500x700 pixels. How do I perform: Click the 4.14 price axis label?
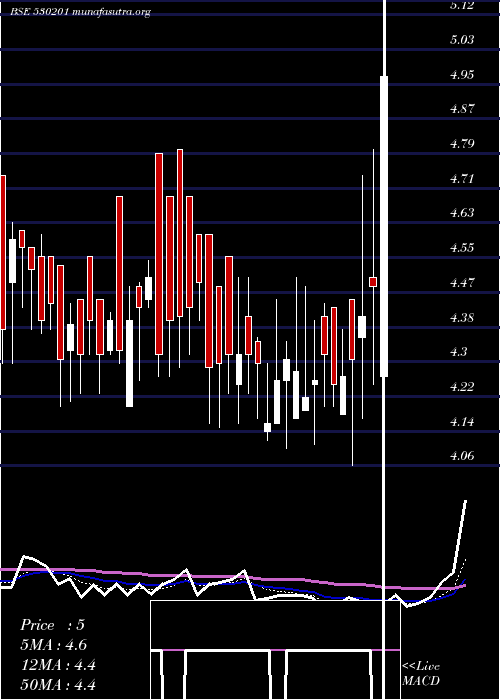coord(462,421)
